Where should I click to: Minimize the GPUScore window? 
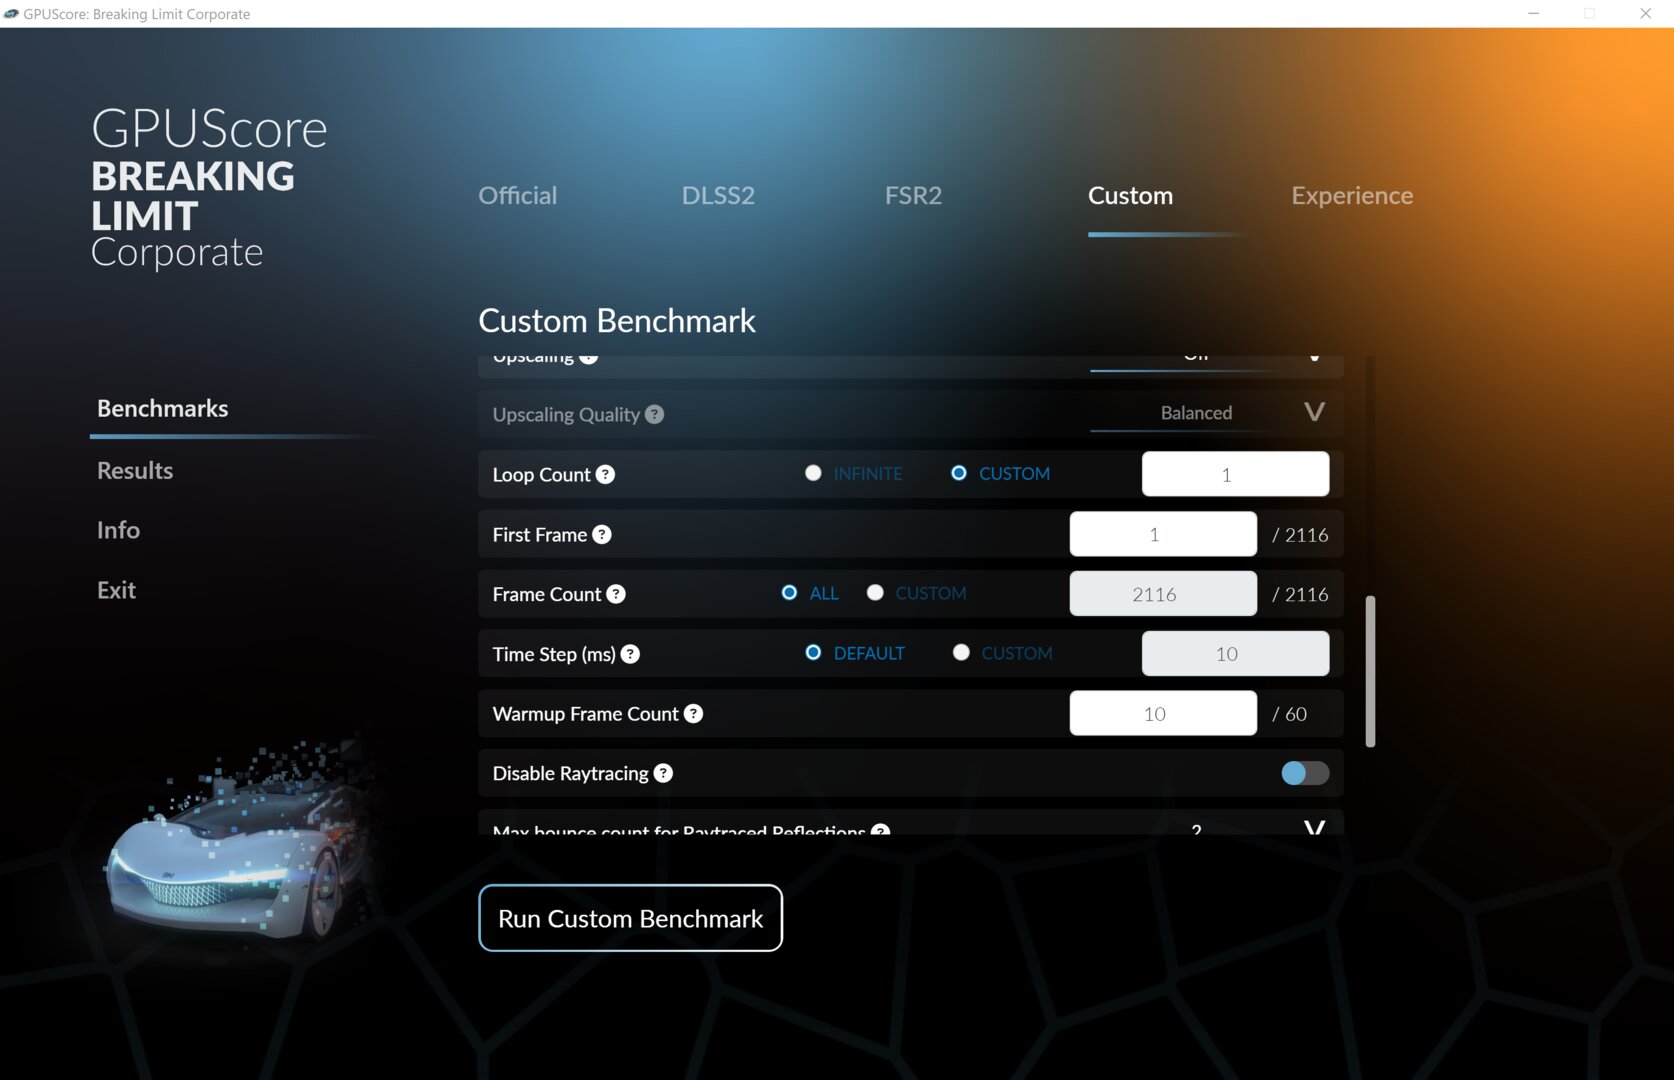point(1533,14)
